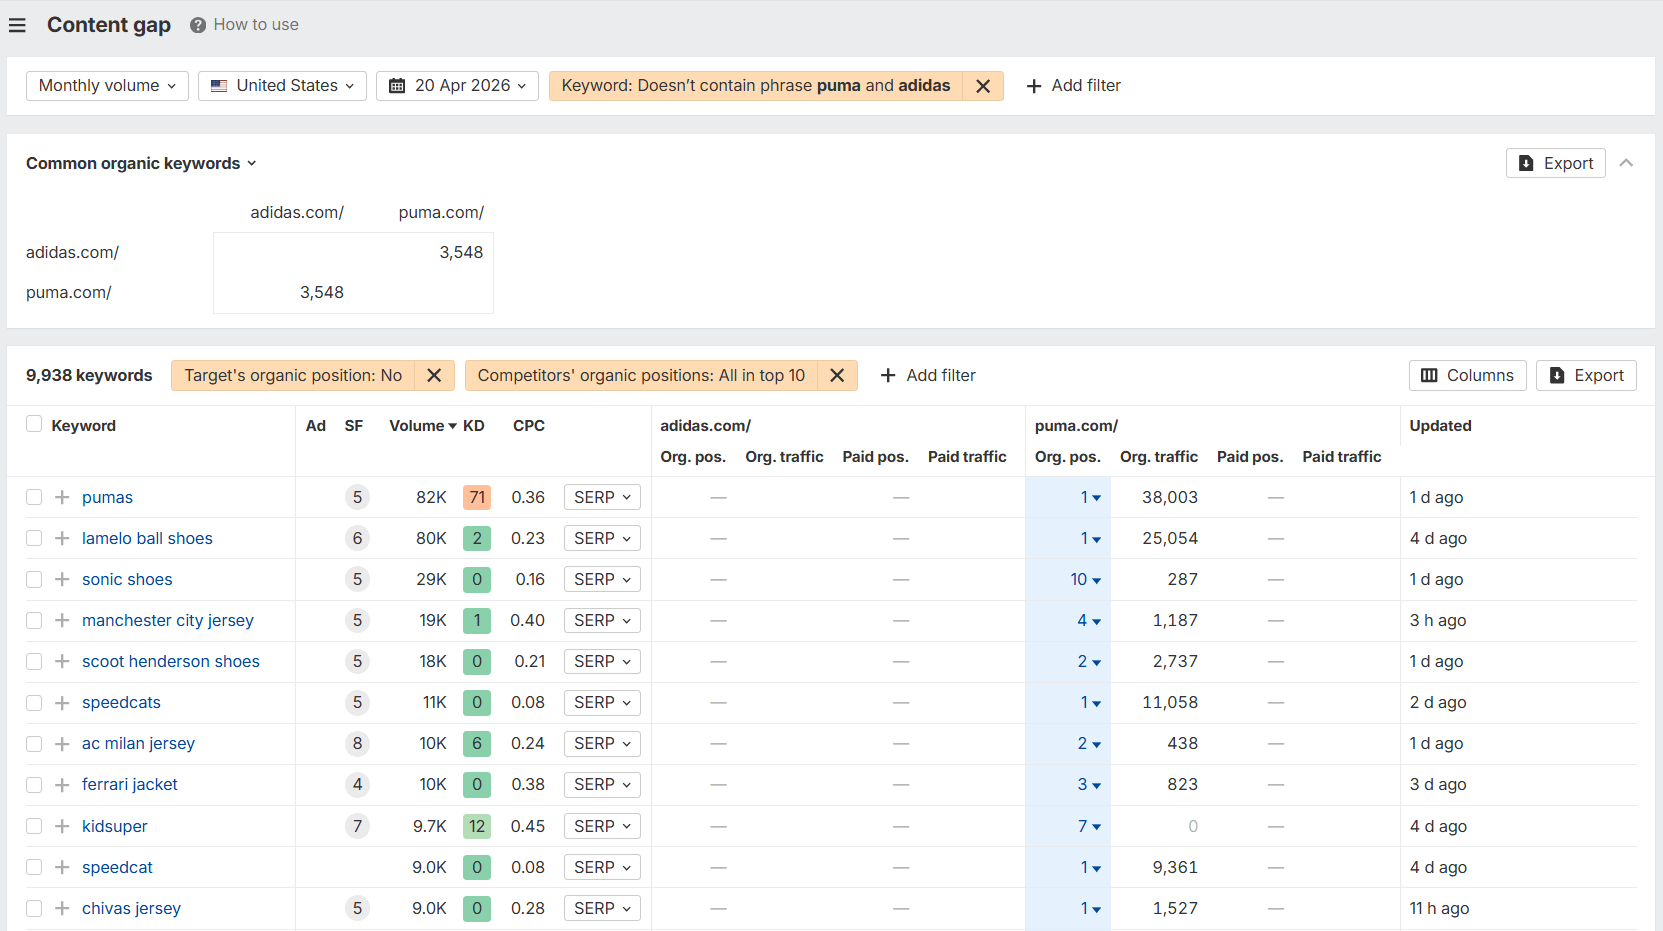Open the hamburger navigation menu
Image resolution: width=1663 pixels, height=931 pixels.
17,25
